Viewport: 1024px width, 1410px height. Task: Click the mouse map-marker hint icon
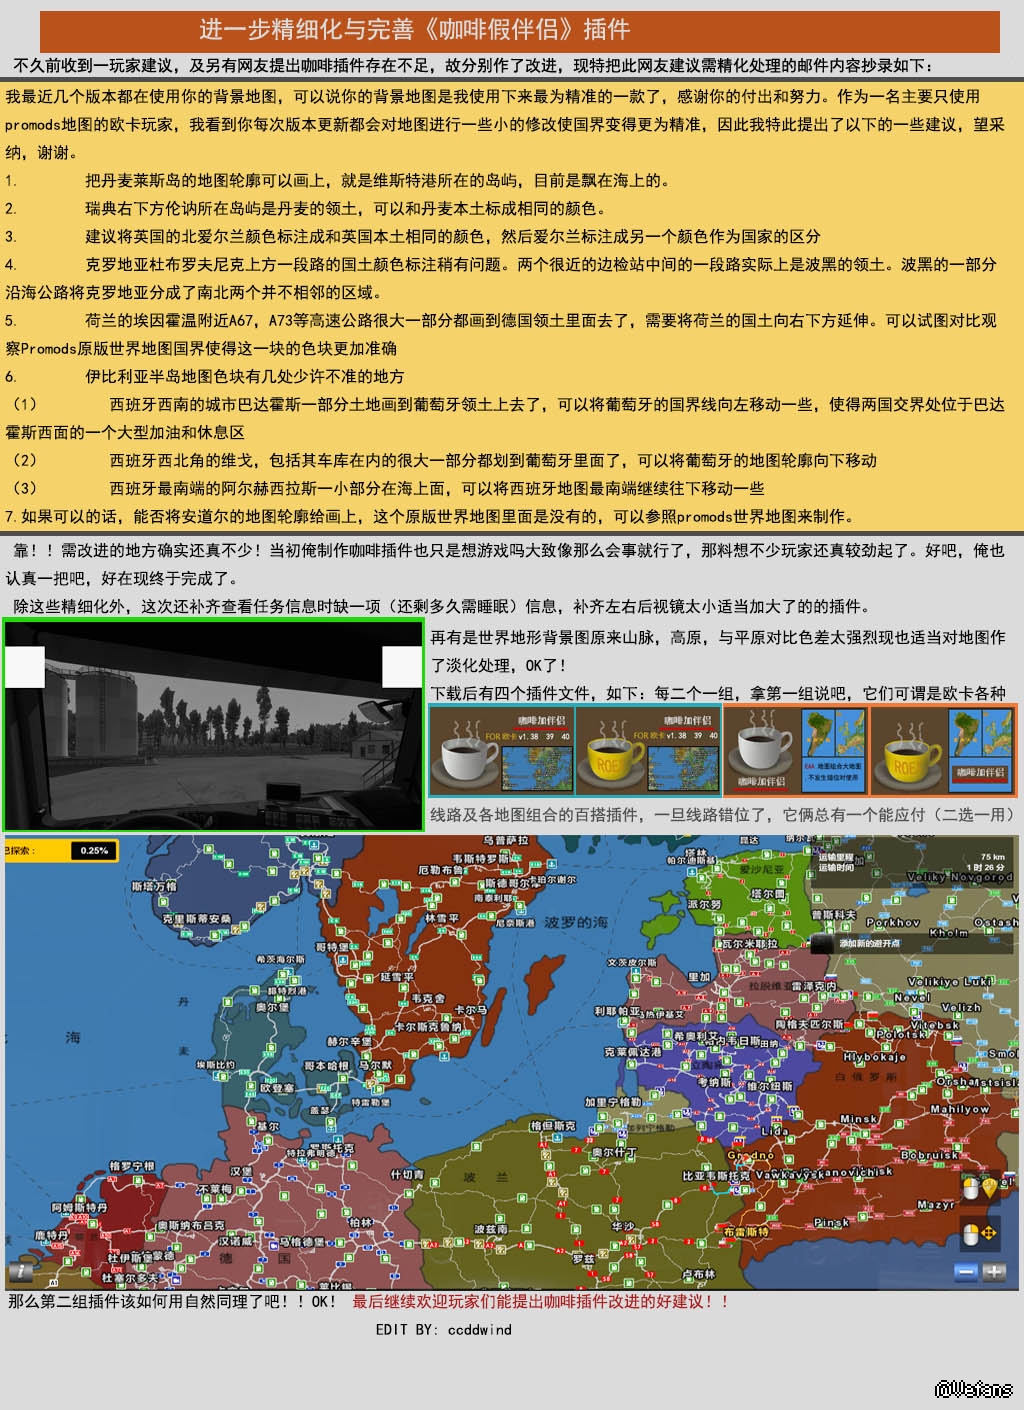tap(979, 1188)
